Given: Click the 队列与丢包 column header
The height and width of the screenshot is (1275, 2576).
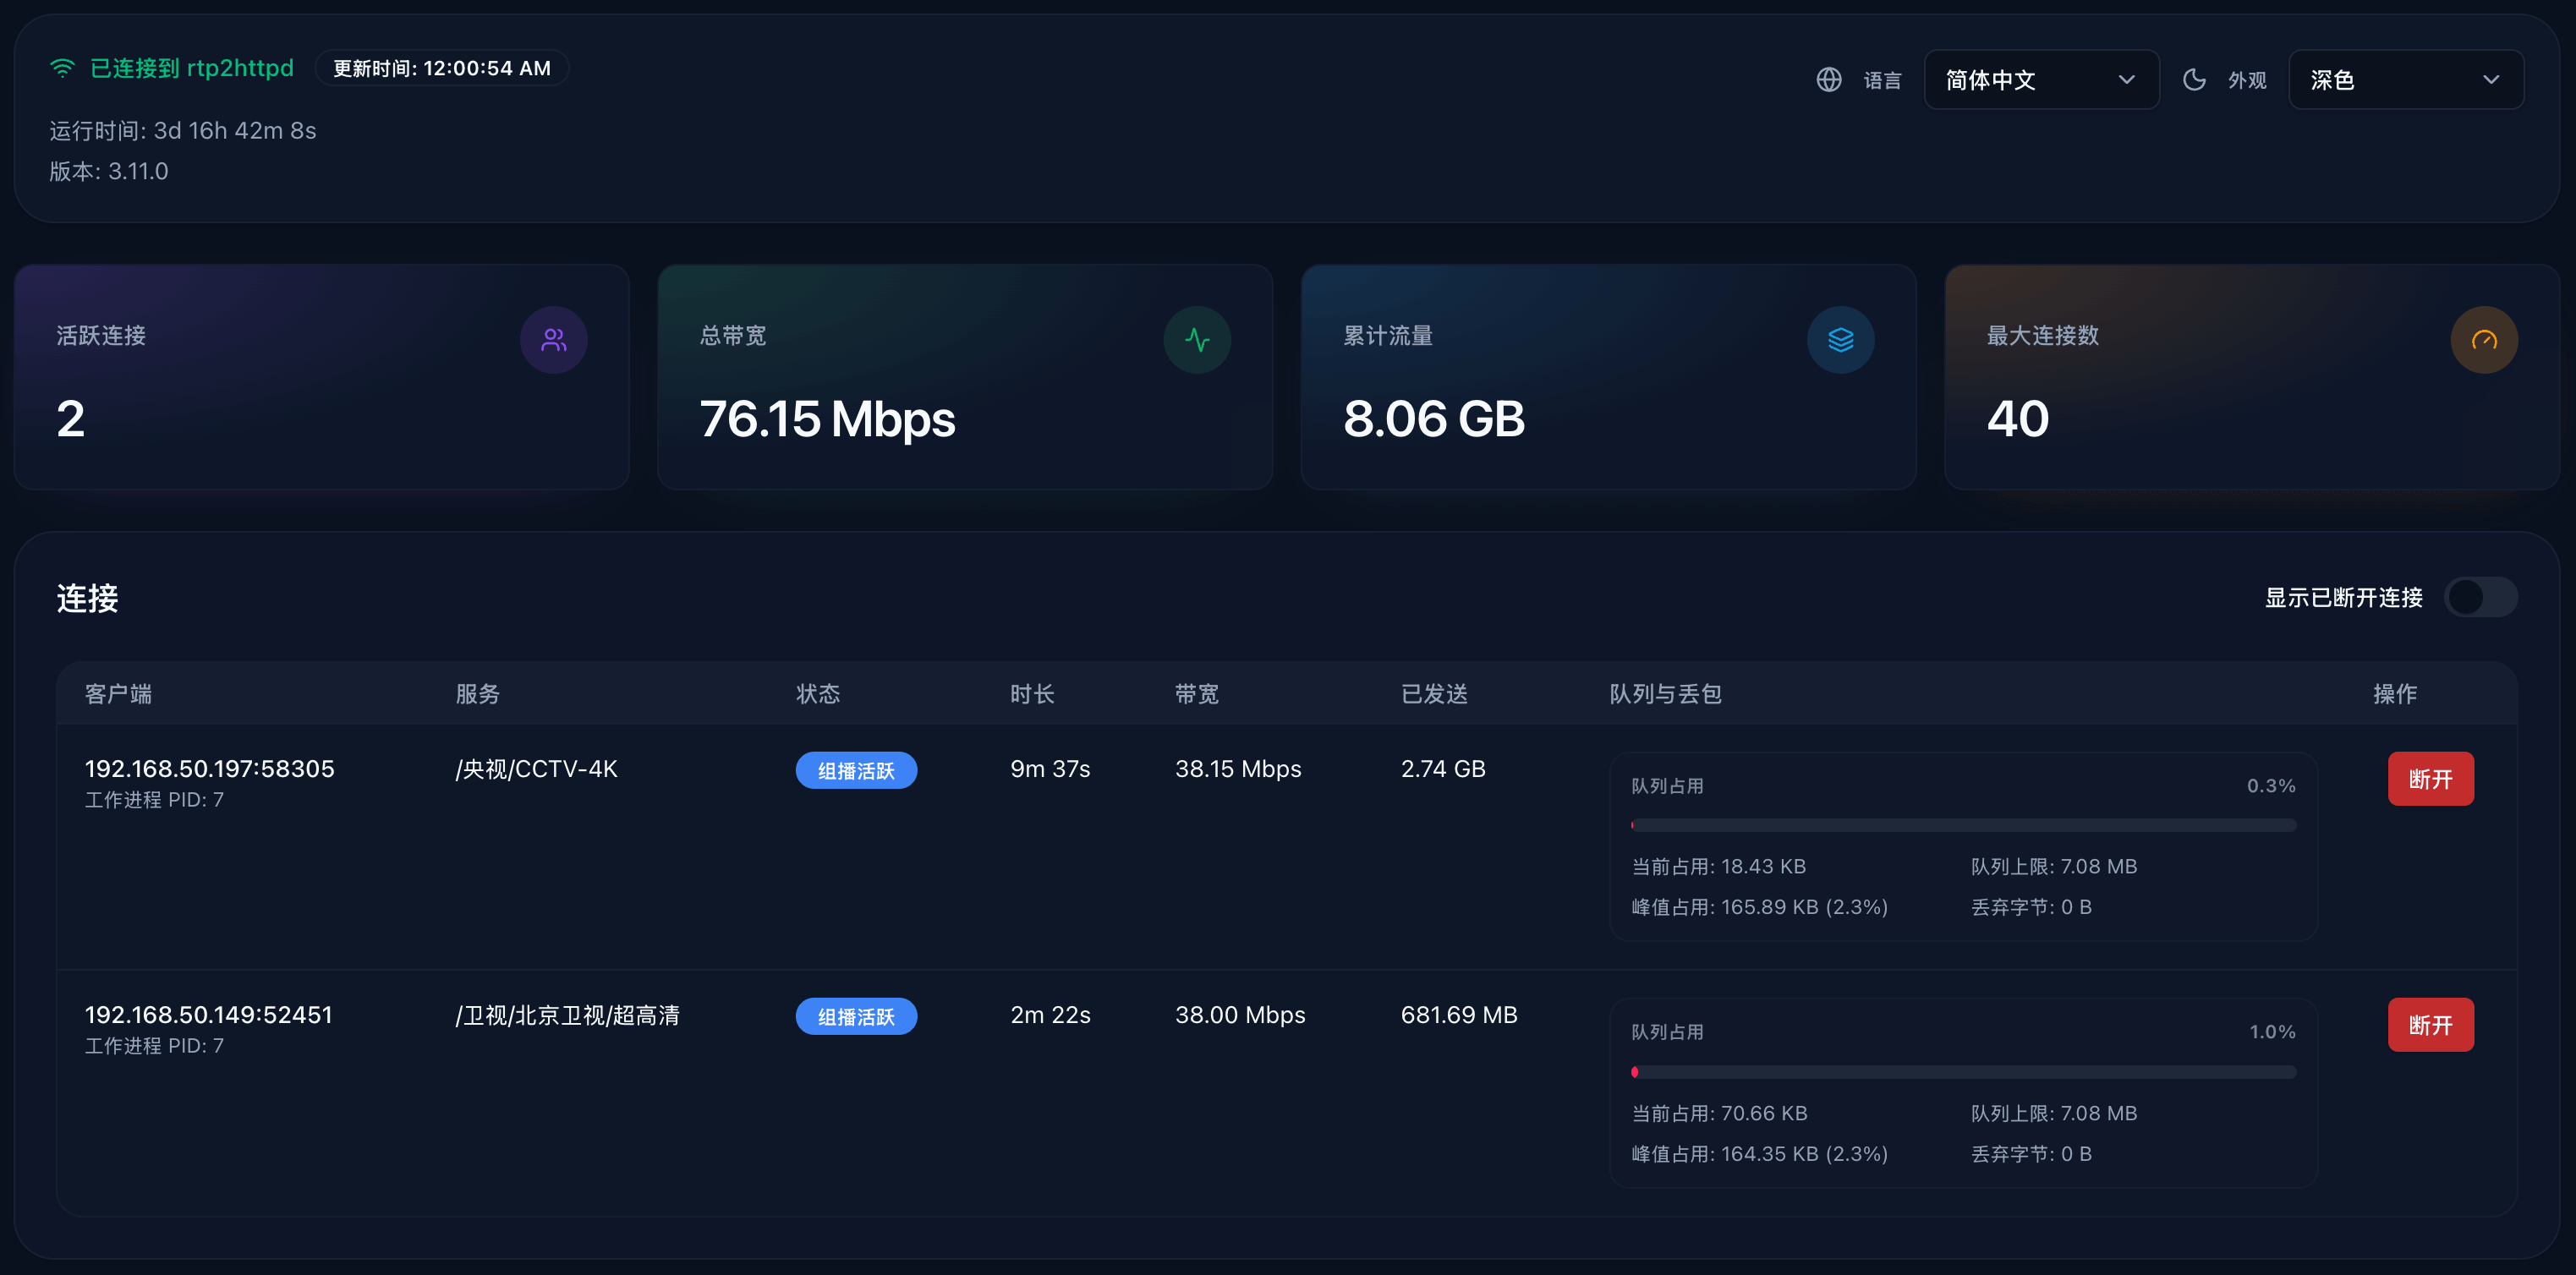Looking at the screenshot, I should [1665, 693].
